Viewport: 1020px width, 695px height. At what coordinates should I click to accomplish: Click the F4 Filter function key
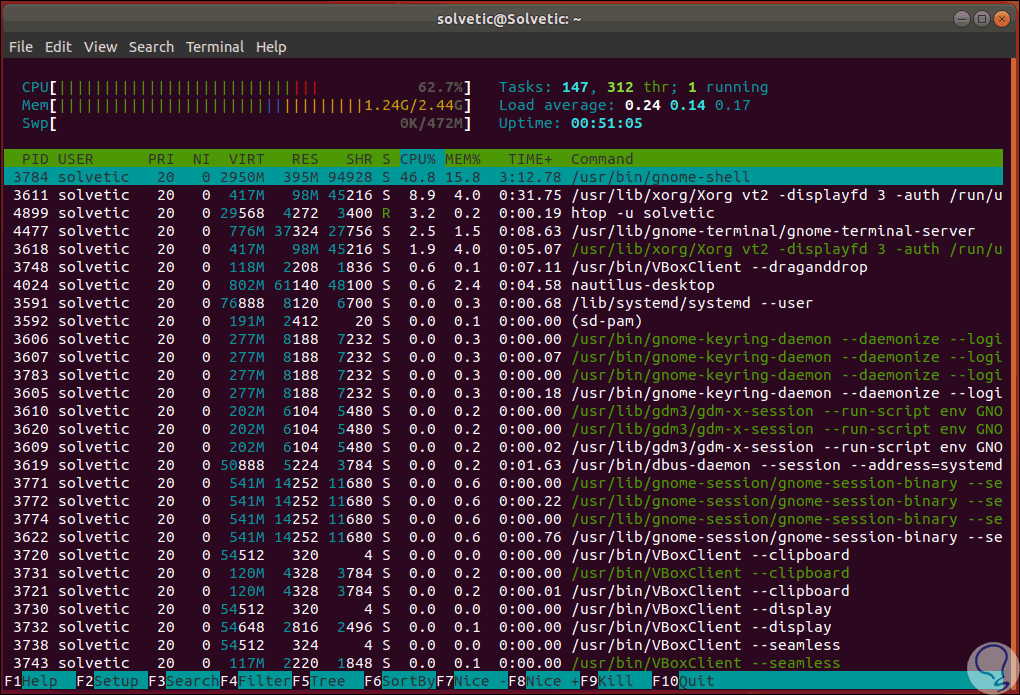tap(256, 681)
